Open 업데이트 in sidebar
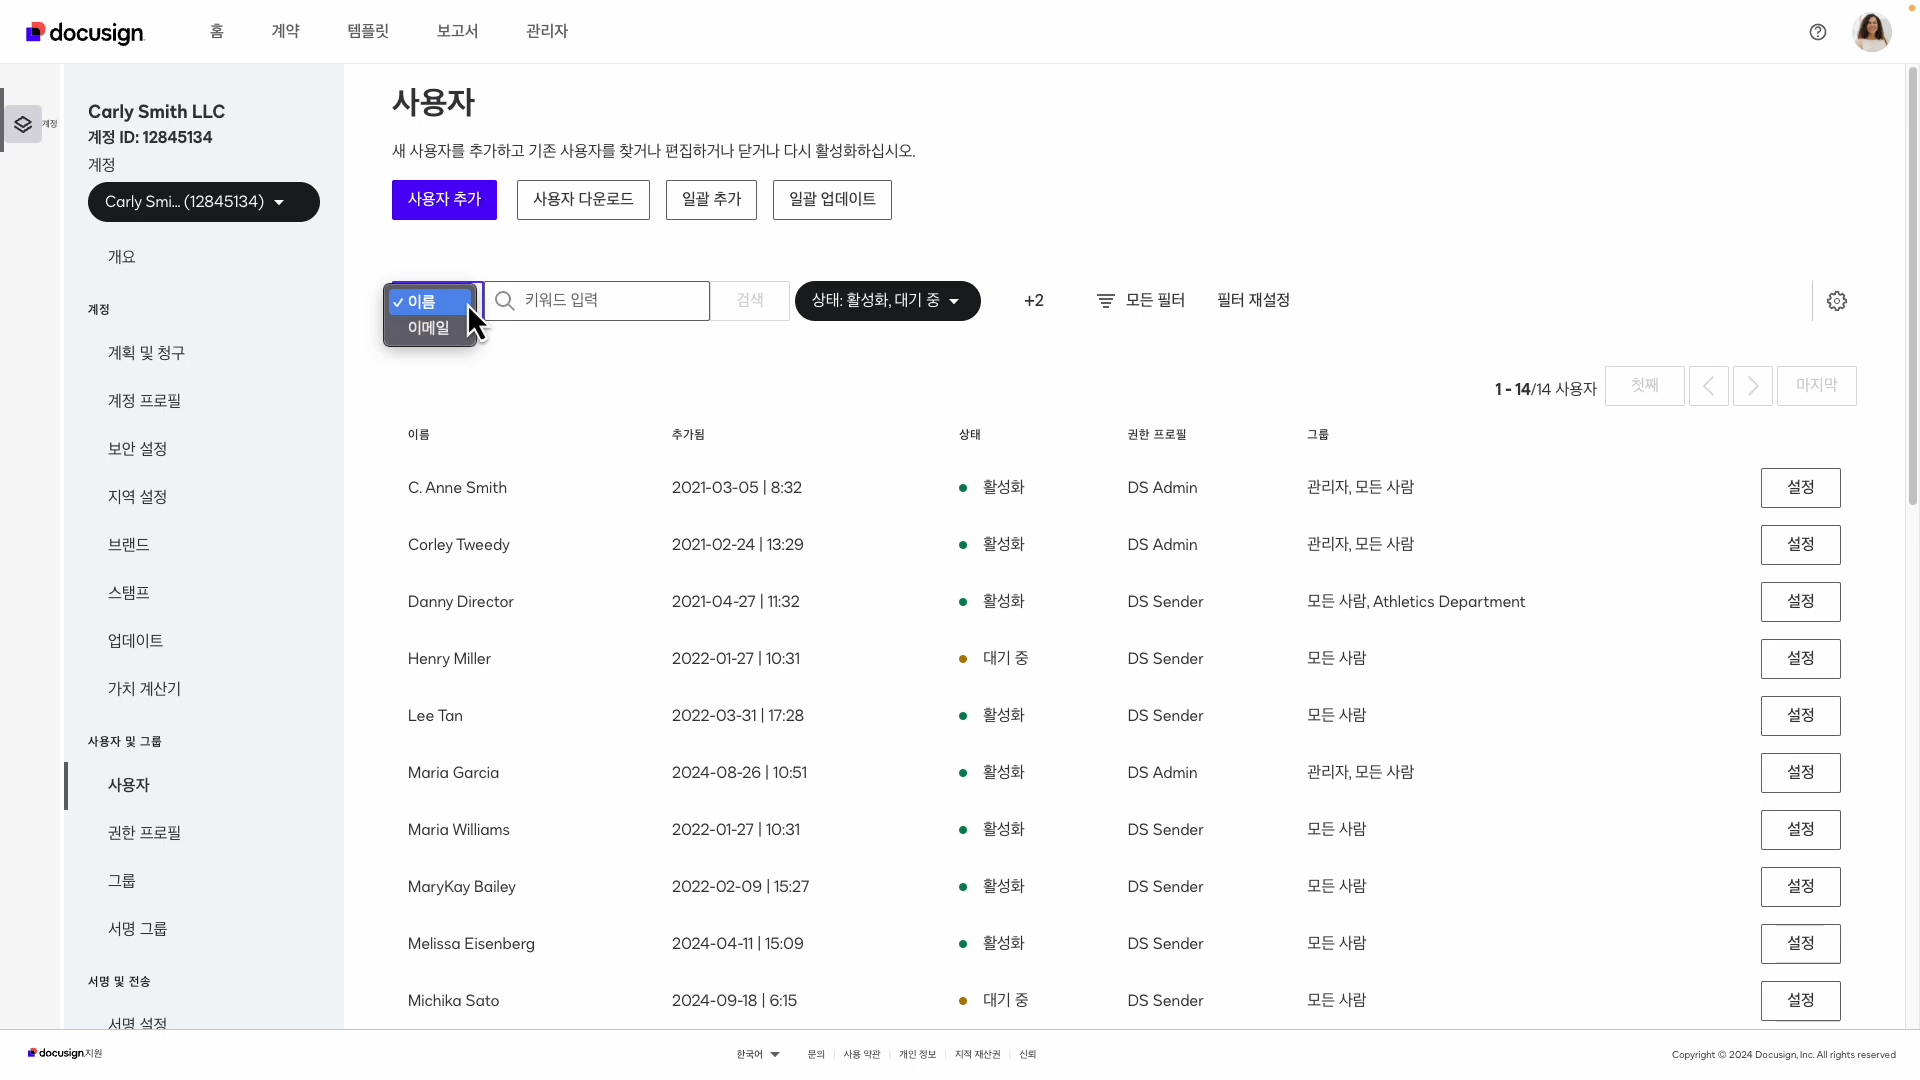 pos(136,641)
